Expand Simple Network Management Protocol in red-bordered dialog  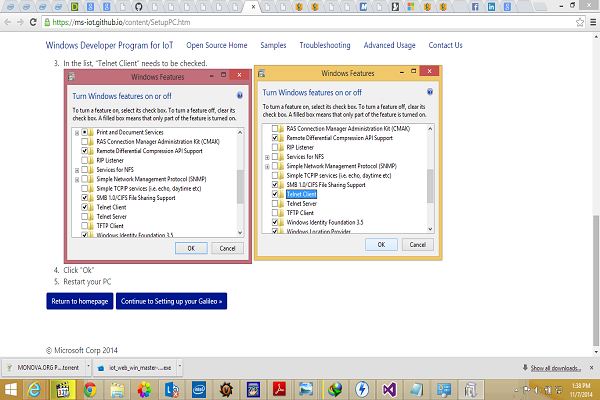(77, 179)
